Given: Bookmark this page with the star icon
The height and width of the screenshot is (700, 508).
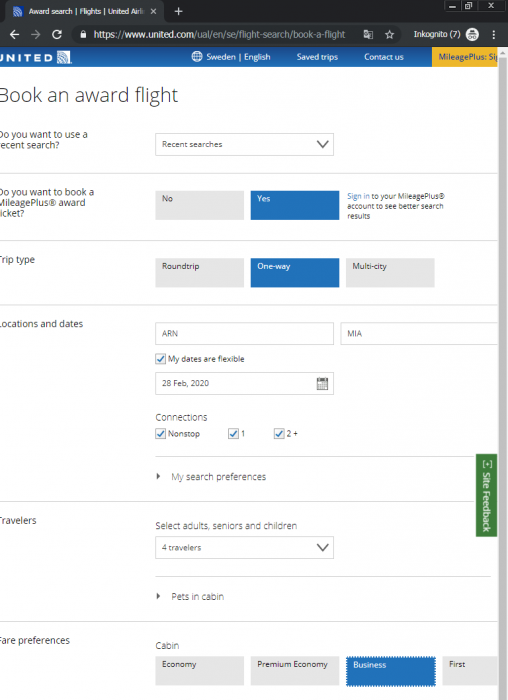Looking at the screenshot, I should 390,34.
